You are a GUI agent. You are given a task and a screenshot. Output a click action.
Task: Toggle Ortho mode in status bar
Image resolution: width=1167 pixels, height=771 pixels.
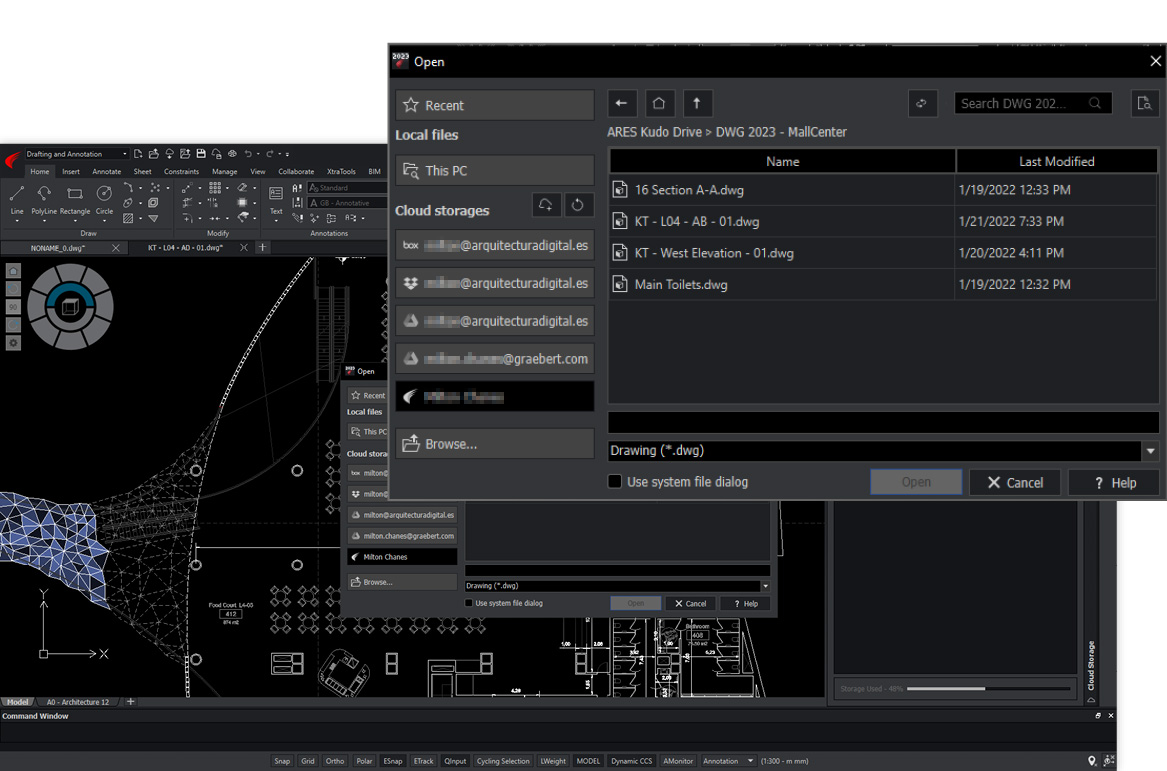pos(335,761)
